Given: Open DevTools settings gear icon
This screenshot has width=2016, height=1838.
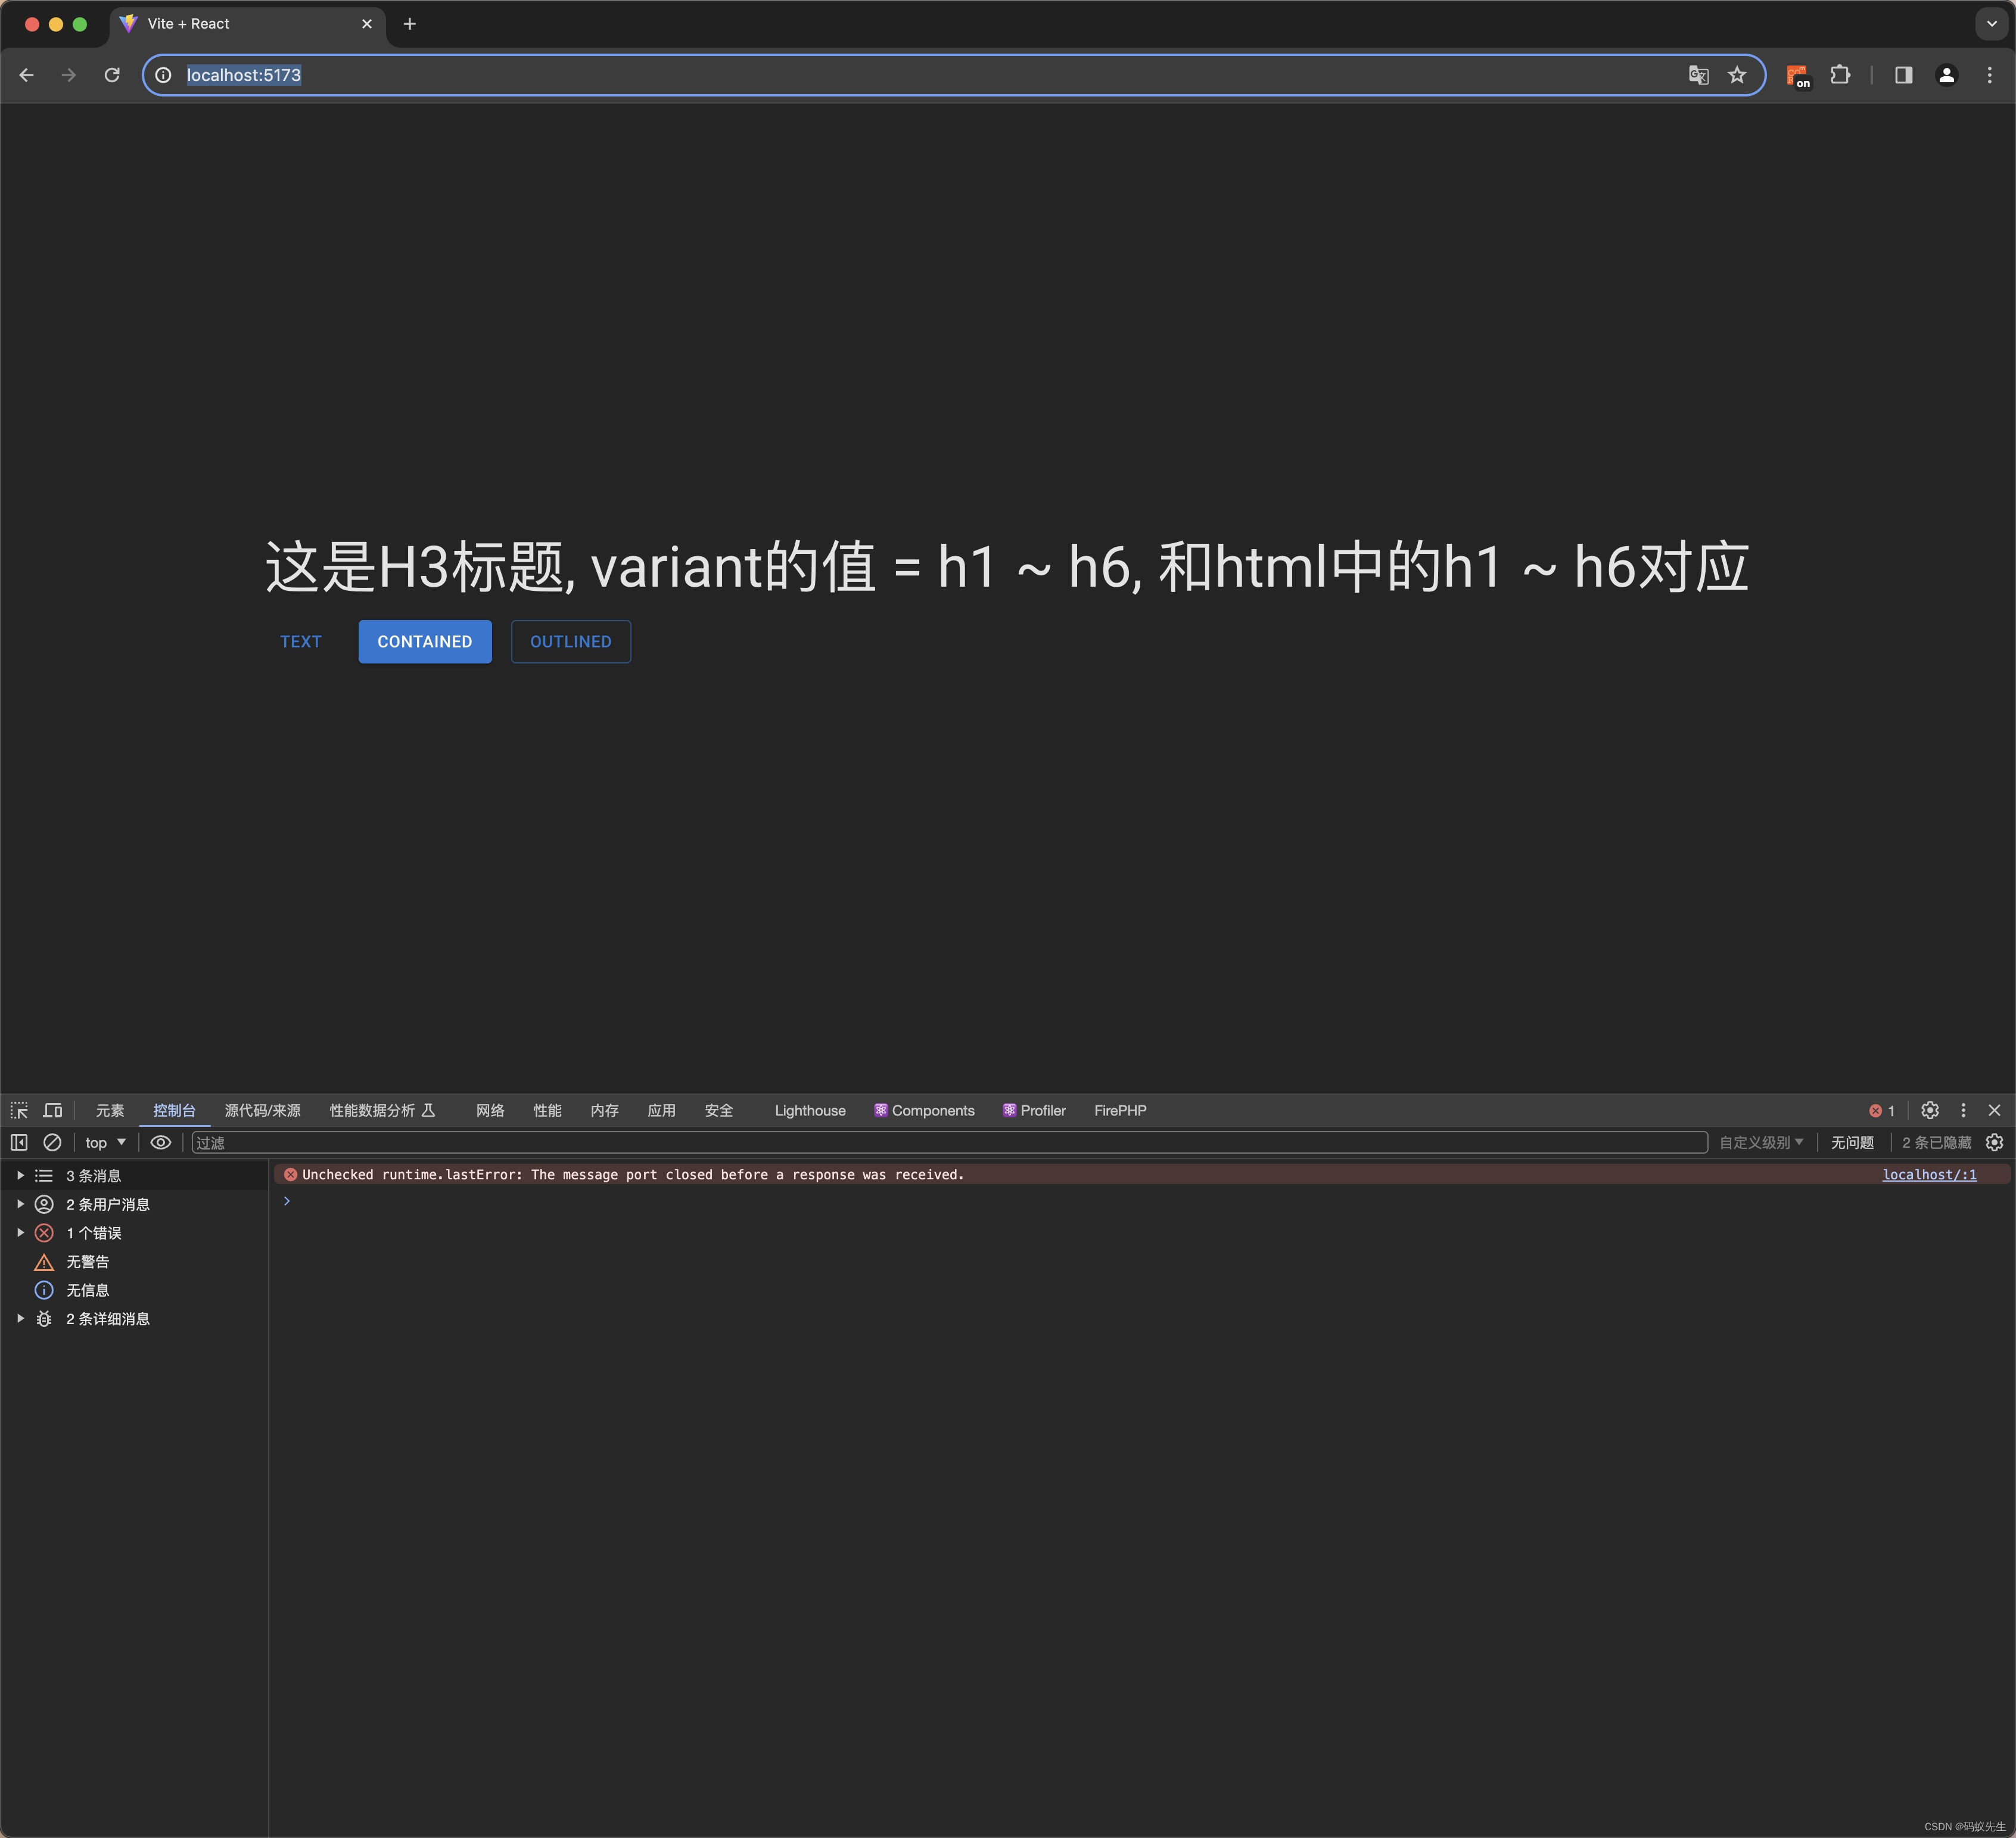Looking at the screenshot, I should [x=1930, y=1110].
